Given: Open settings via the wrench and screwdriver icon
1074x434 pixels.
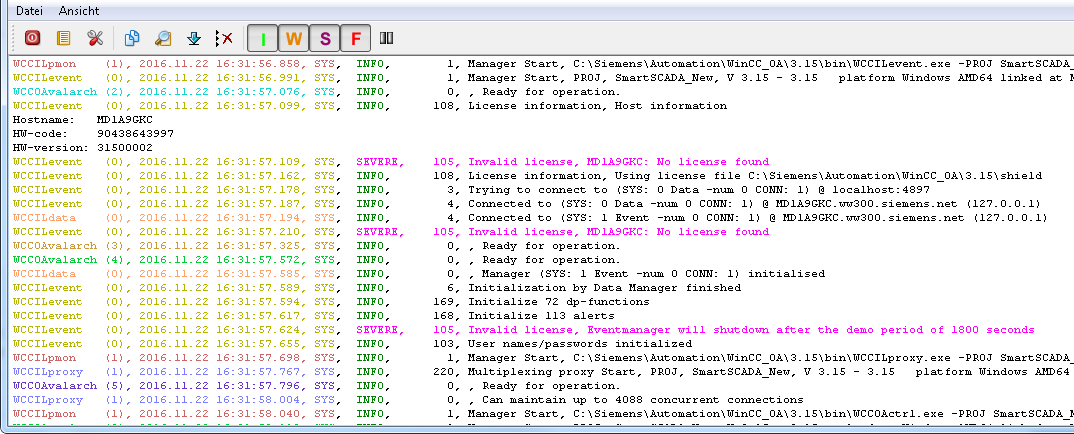Looking at the screenshot, I should [95, 38].
